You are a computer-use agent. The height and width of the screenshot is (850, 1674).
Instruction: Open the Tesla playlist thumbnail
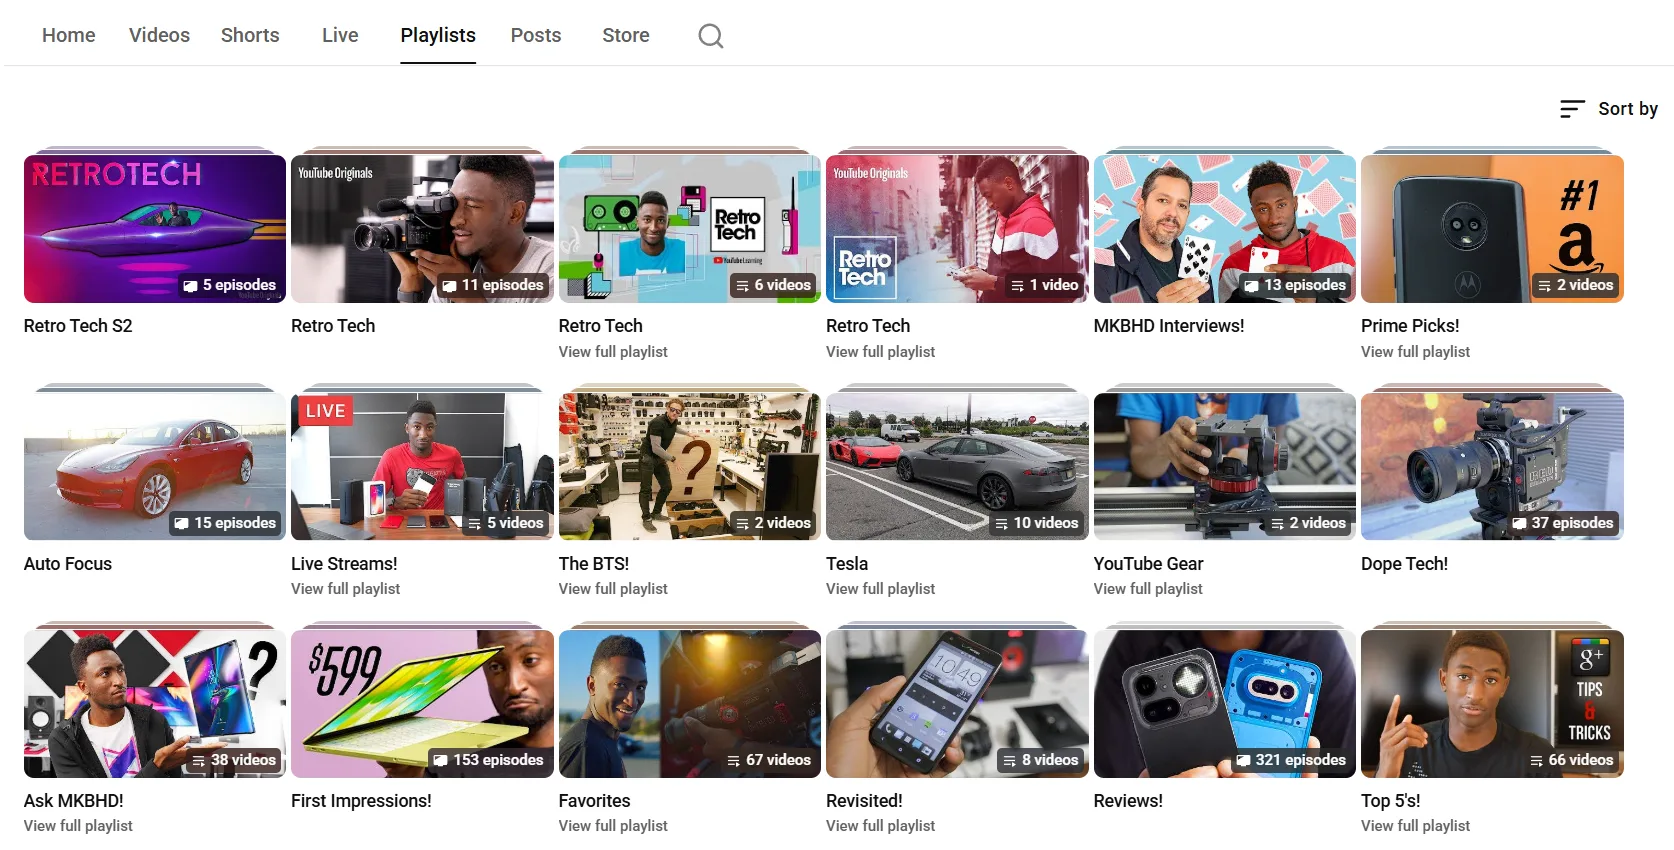tap(957, 466)
